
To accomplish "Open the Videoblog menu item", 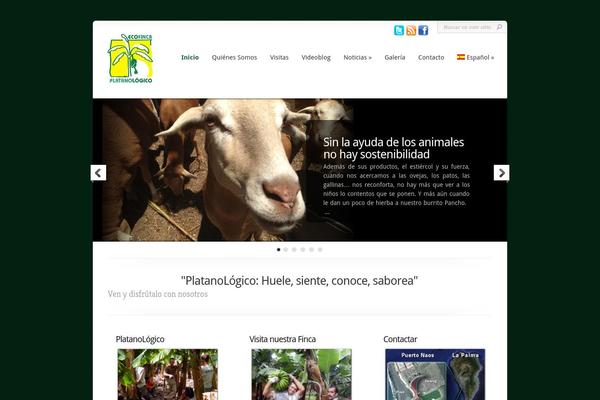I will pyautogui.click(x=316, y=57).
